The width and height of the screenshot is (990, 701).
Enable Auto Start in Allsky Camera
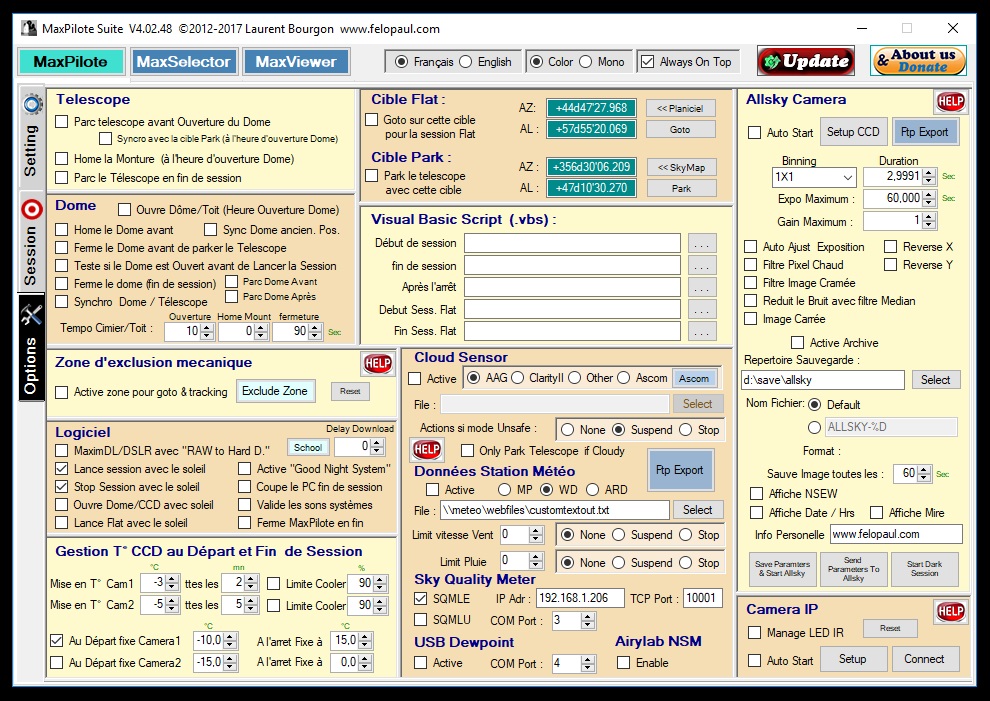754,133
